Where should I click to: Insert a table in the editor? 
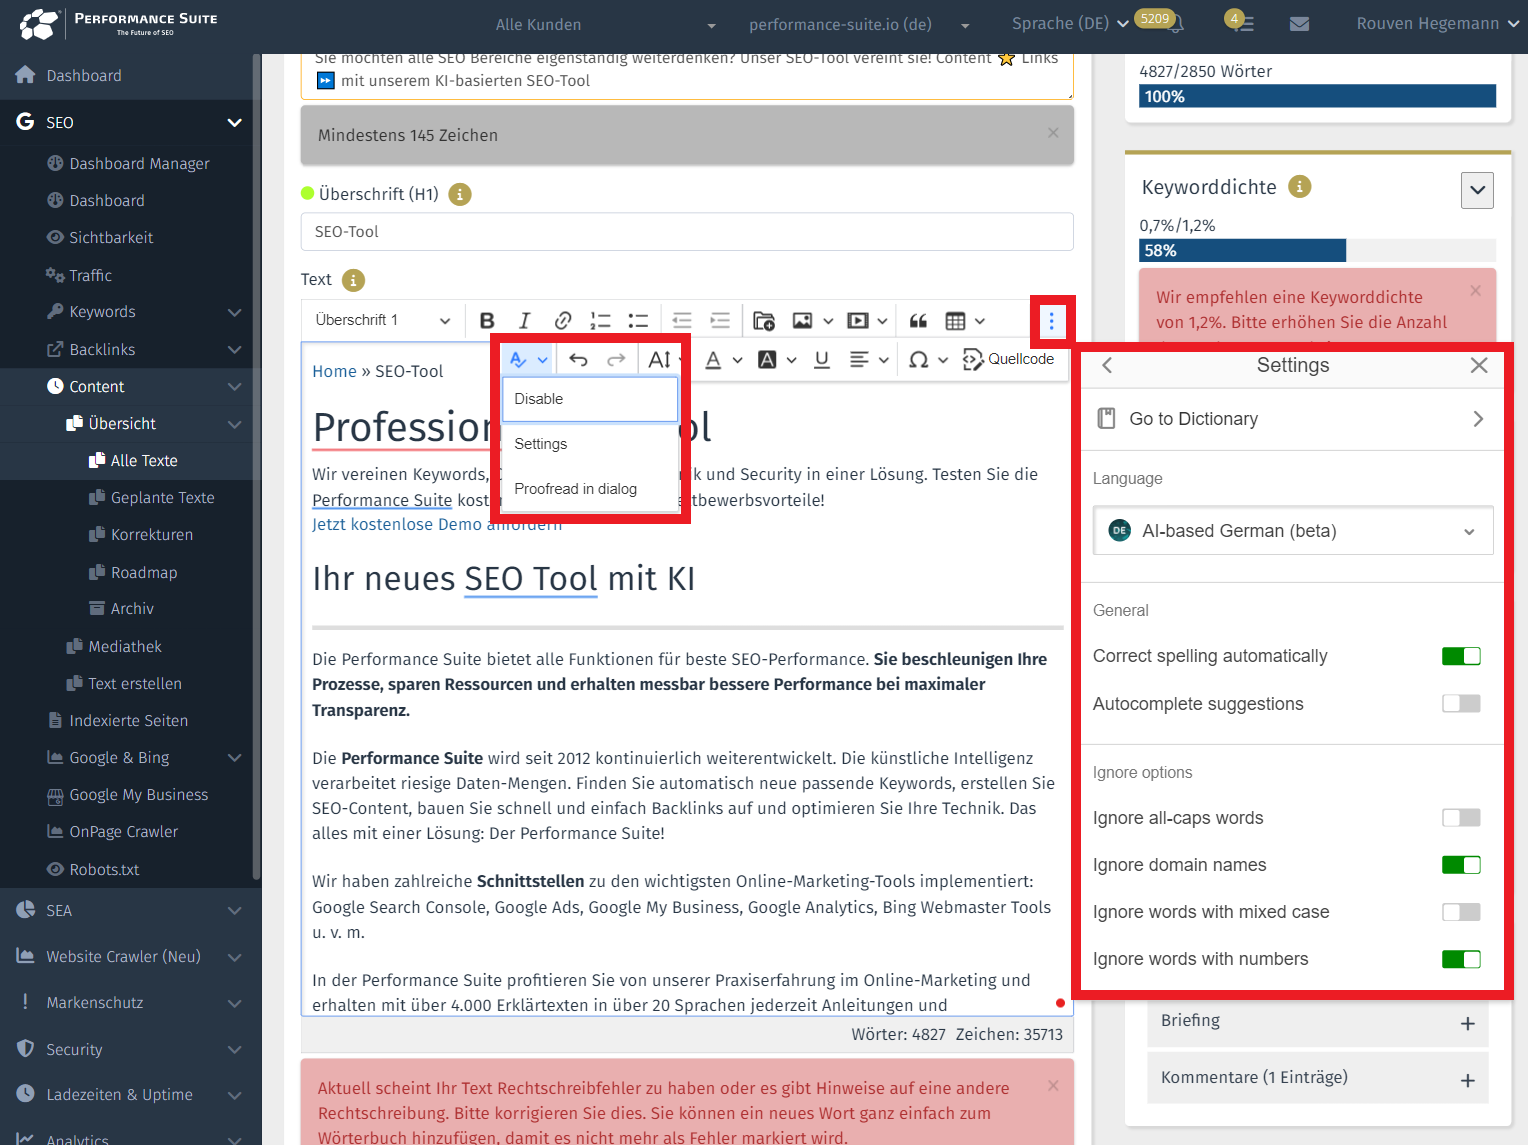(x=956, y=321)
